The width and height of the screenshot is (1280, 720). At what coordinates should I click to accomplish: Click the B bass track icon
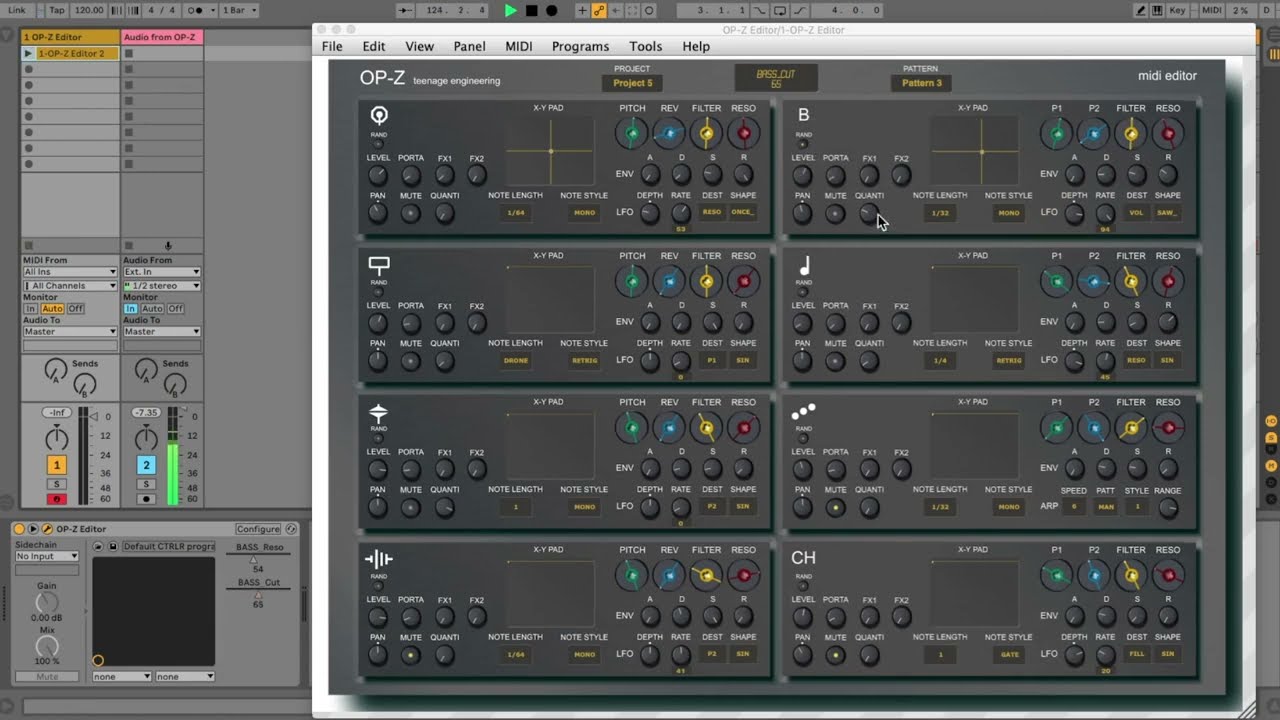pyautogui.click(x=803, y=115)
